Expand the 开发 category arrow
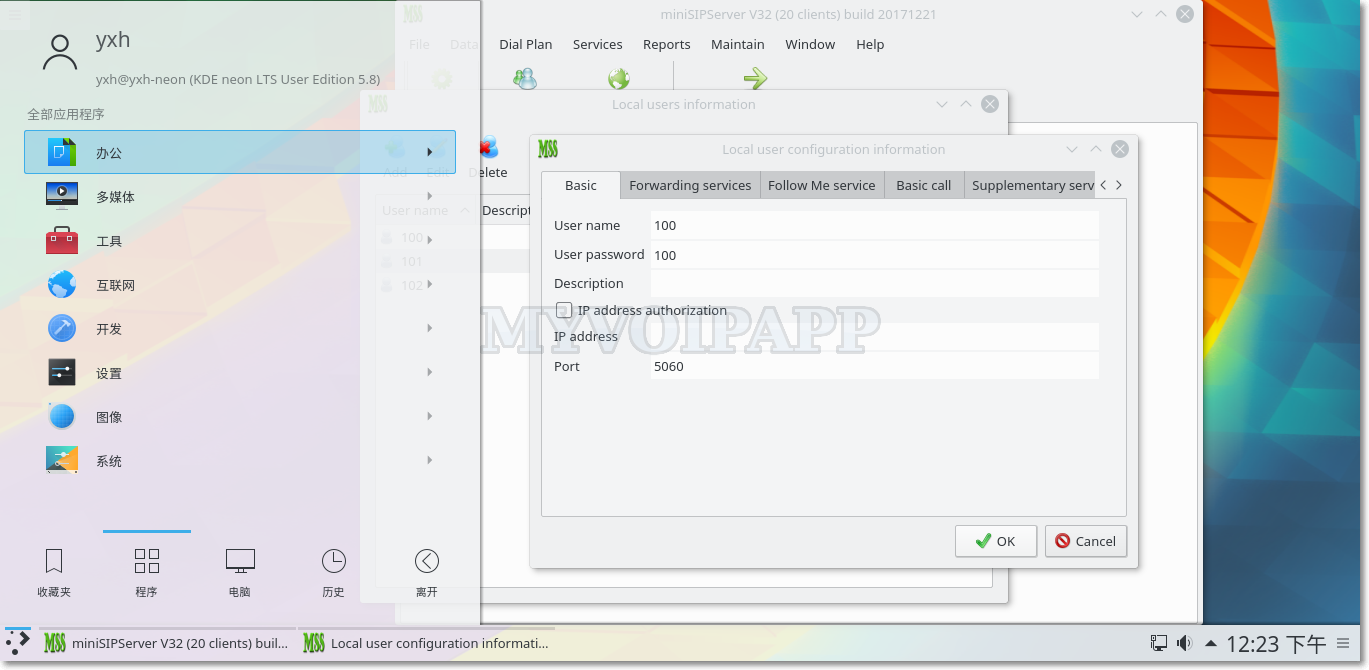Image resolution: width=1369 pixels, height=670 pixels. 430,328
